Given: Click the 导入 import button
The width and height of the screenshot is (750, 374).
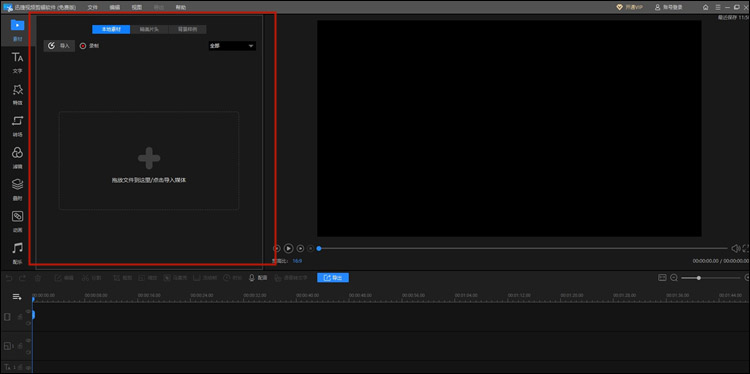Looking at the screenshot, I should [59, 46].
